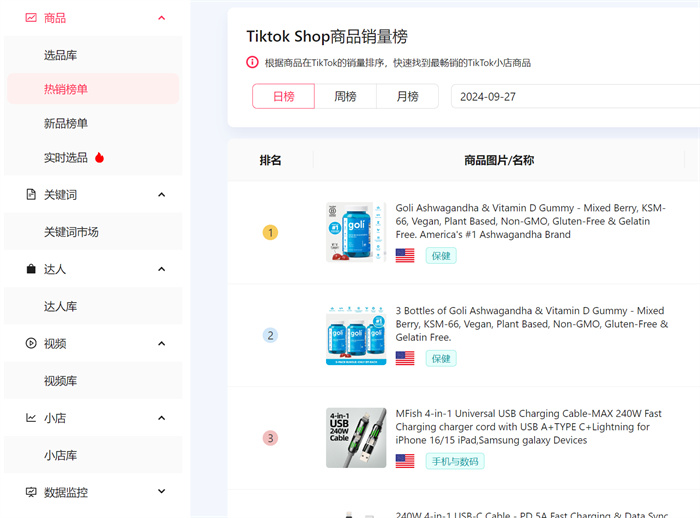The image size is (700, 518).
Task: Click the red info icon under the title
Action: point(252,62)
